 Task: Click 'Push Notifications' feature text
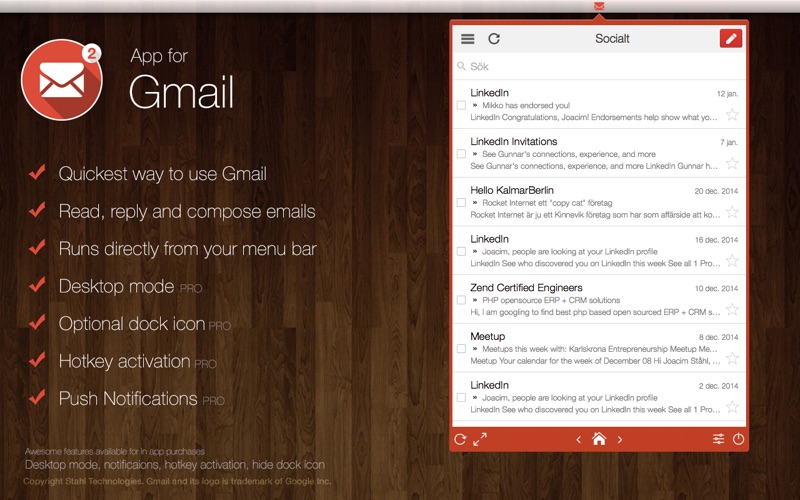128,398
